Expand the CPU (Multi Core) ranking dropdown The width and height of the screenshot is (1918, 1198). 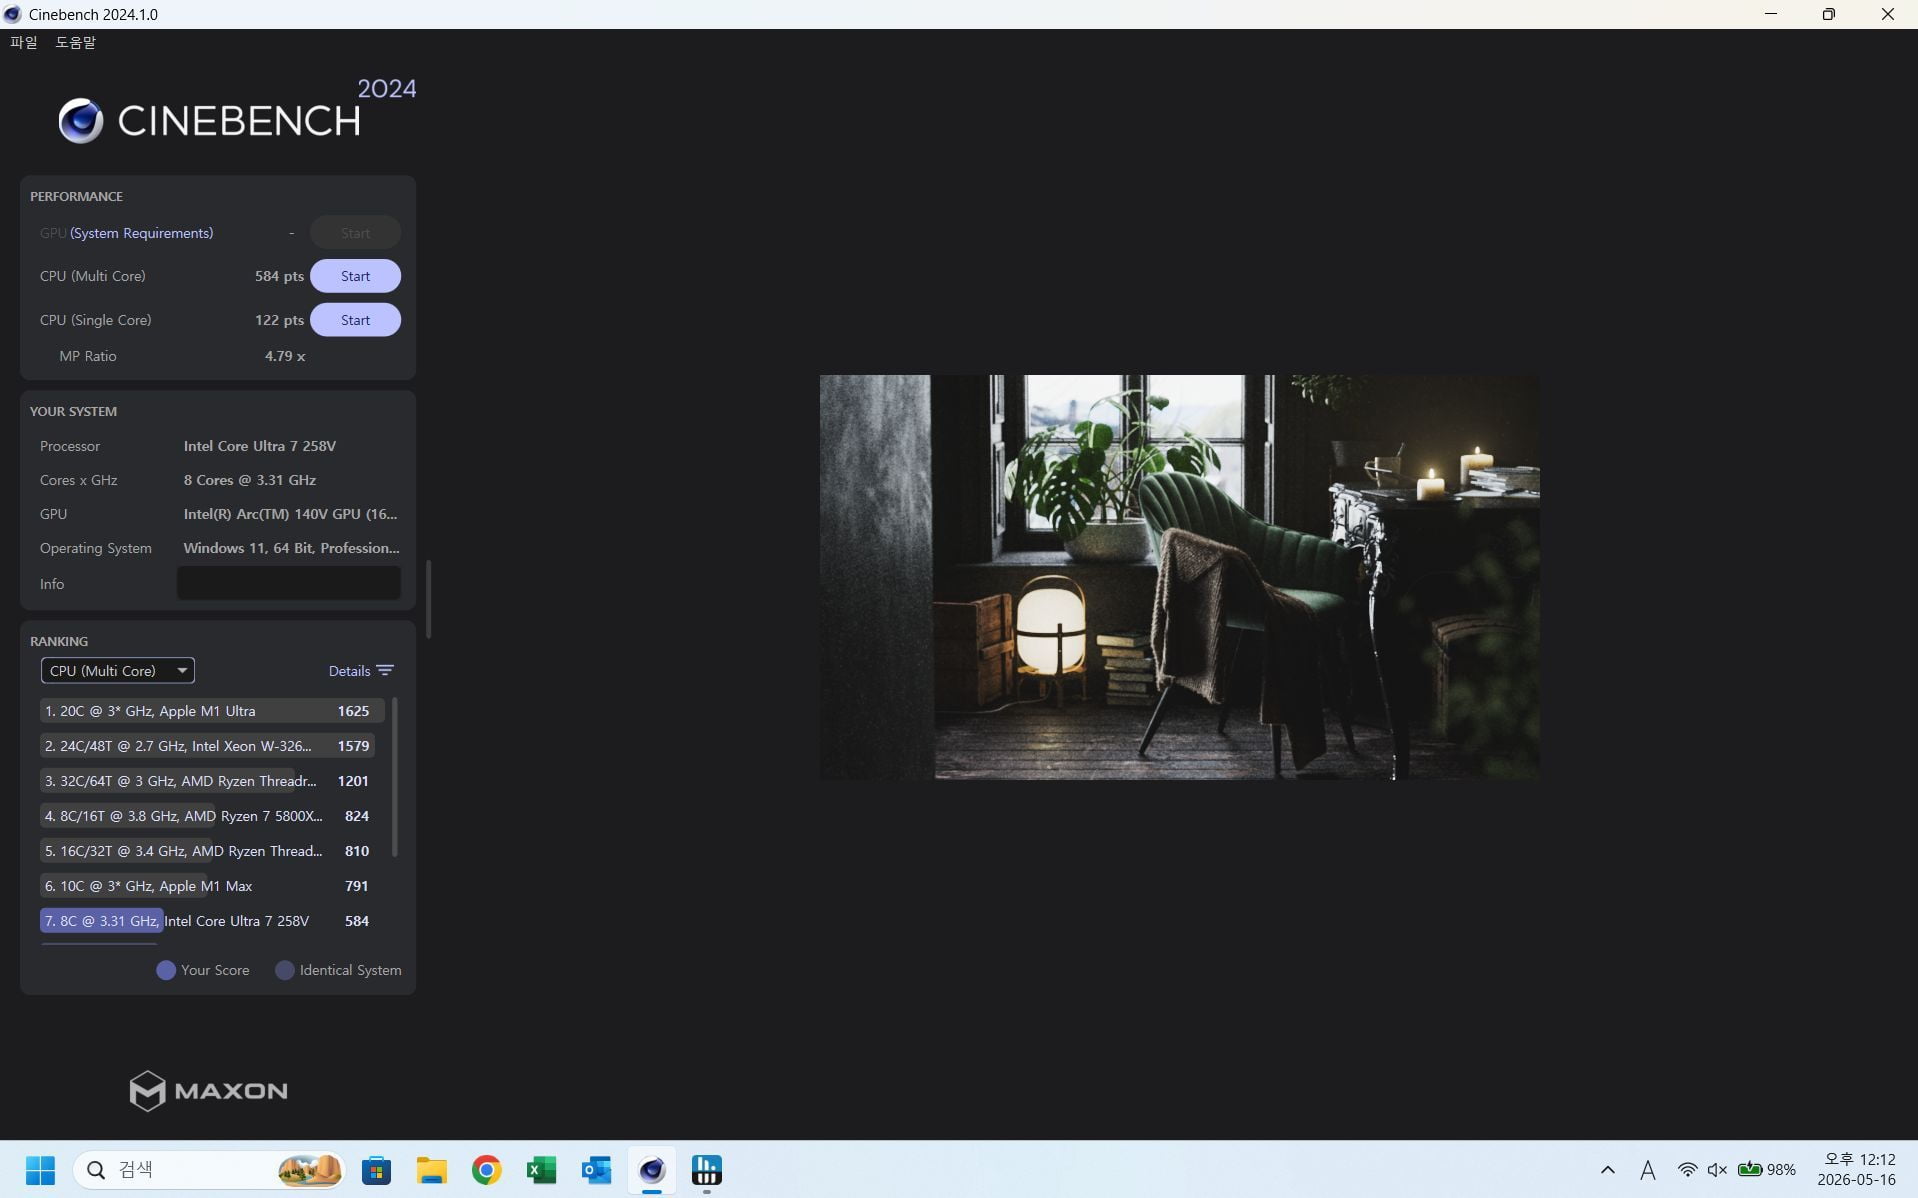click(118, 671)
